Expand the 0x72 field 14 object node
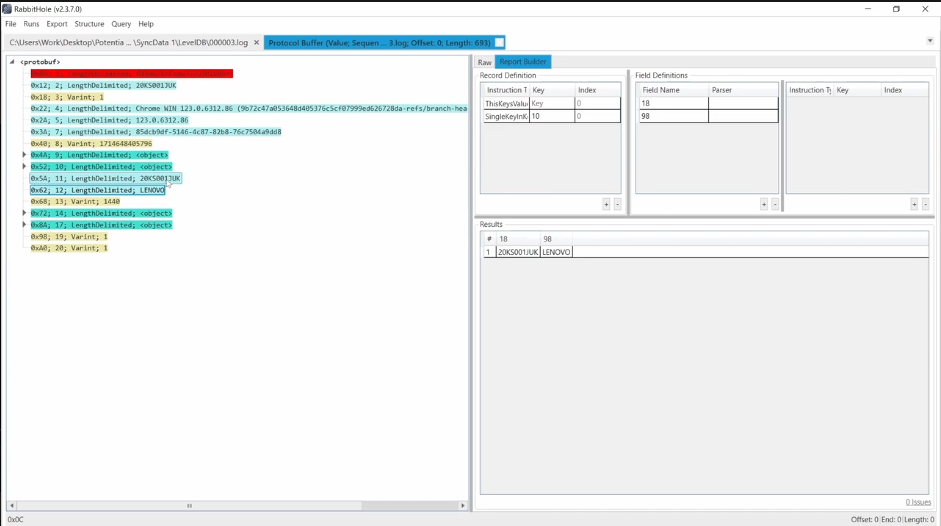Viewport: 941px width, 526px height. click(24, 213)
